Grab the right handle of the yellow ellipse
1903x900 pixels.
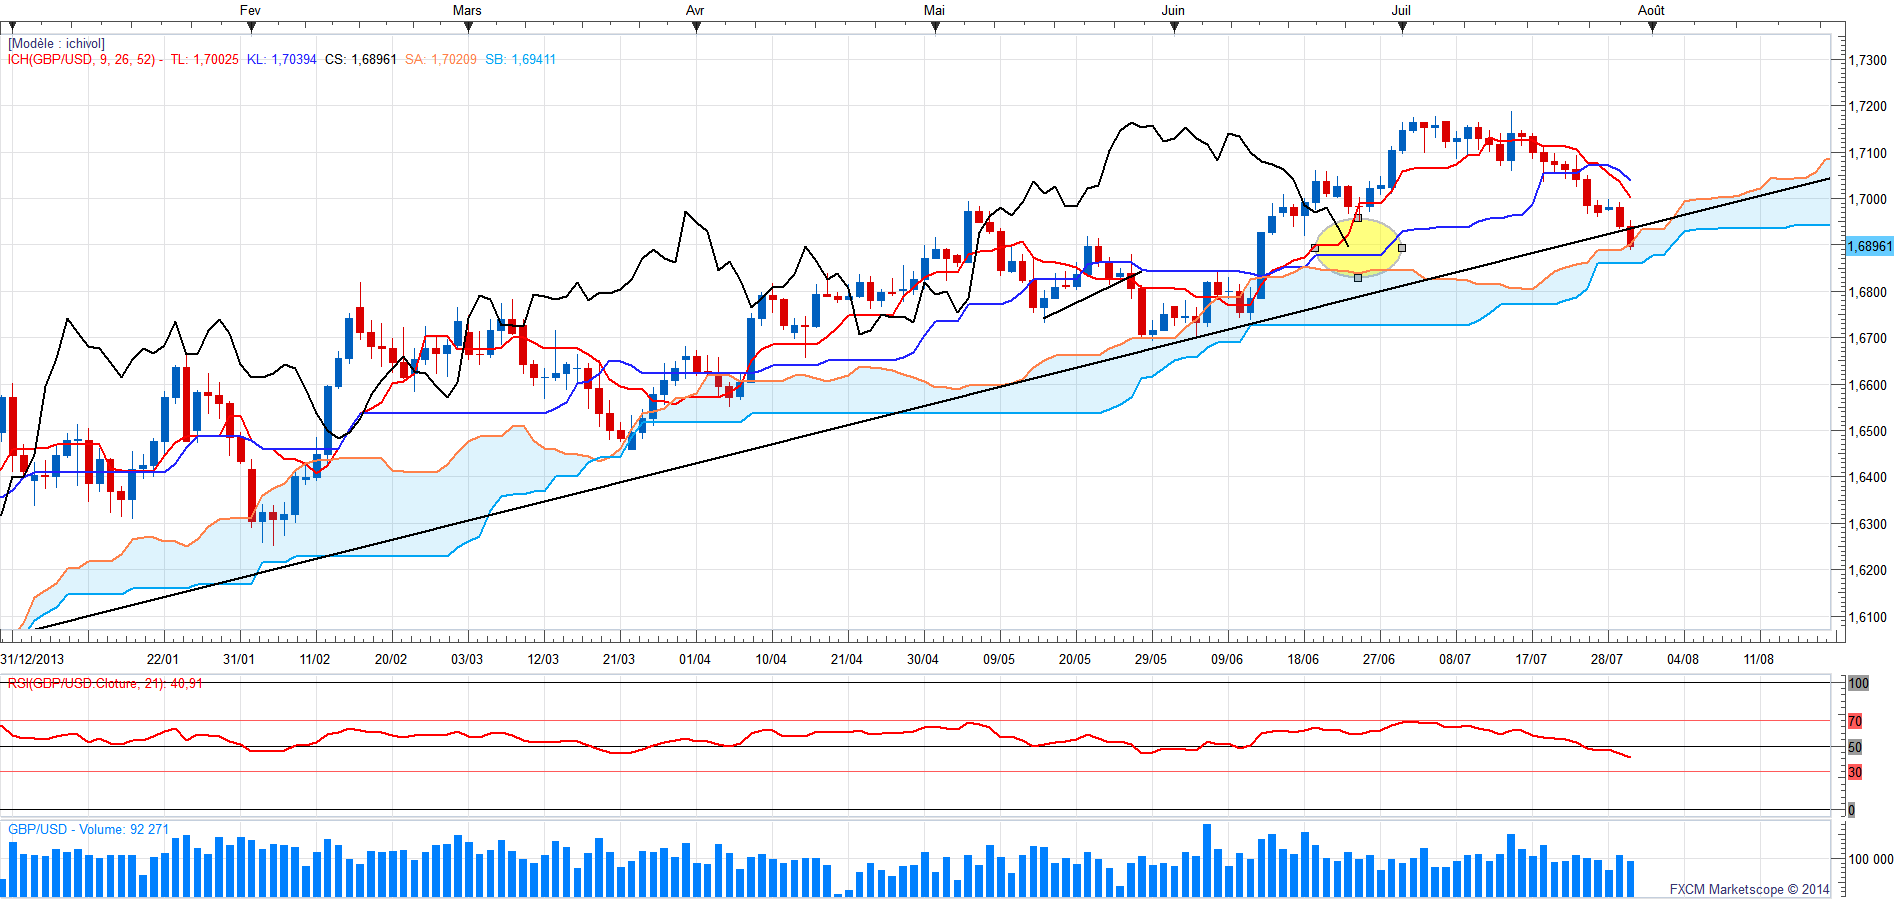point(1402,248)
